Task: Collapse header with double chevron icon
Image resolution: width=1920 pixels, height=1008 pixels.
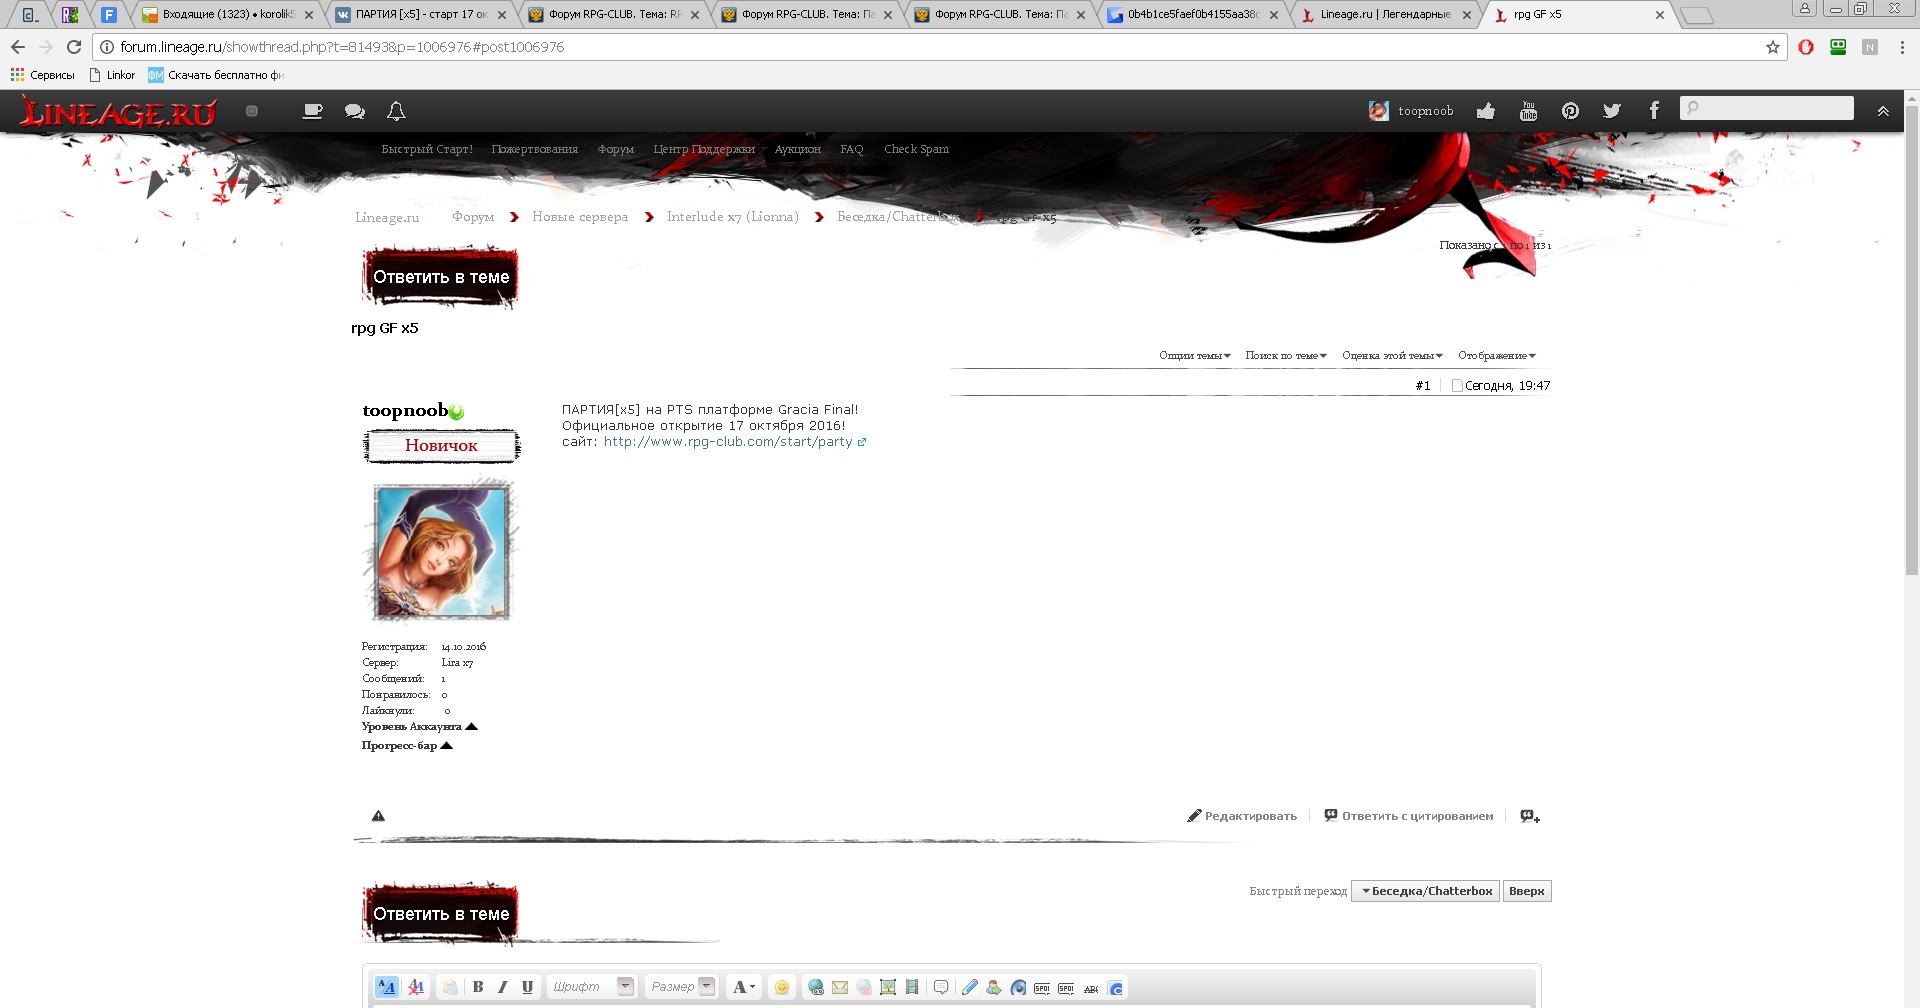Action: coord(1883,111)
